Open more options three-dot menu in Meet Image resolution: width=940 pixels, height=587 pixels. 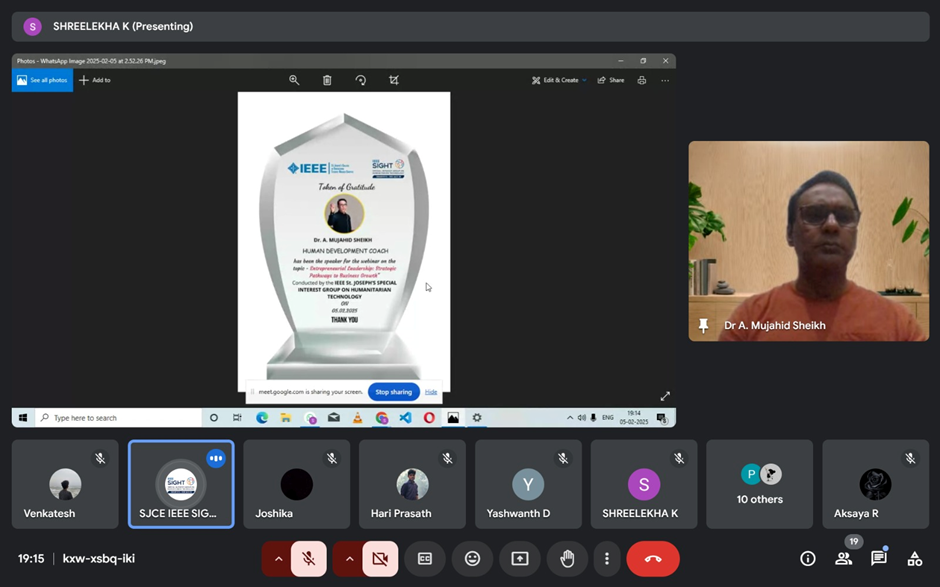(x=607, y=559)
